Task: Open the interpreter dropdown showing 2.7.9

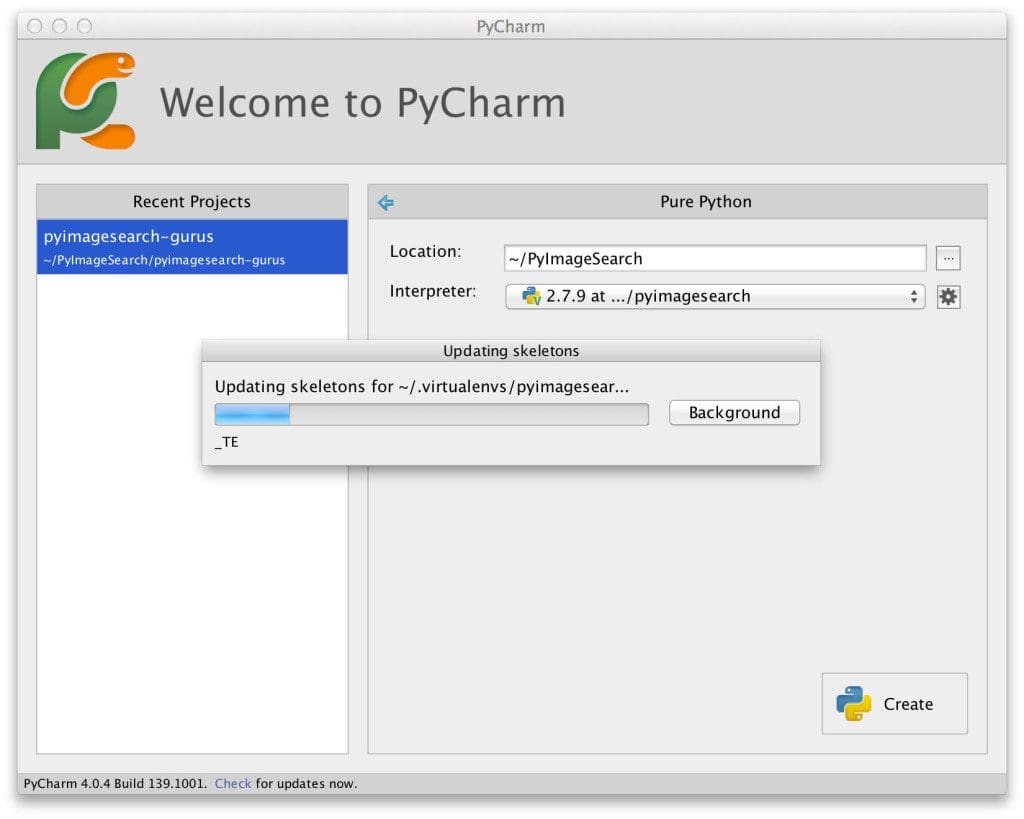Action: click(715, 296)
